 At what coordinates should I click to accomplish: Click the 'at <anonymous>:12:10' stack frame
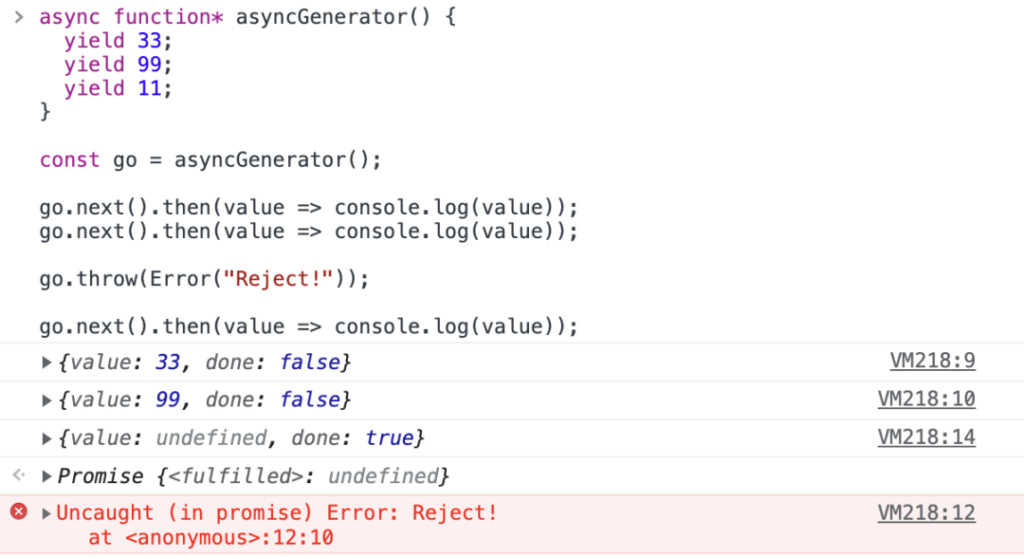211,538
